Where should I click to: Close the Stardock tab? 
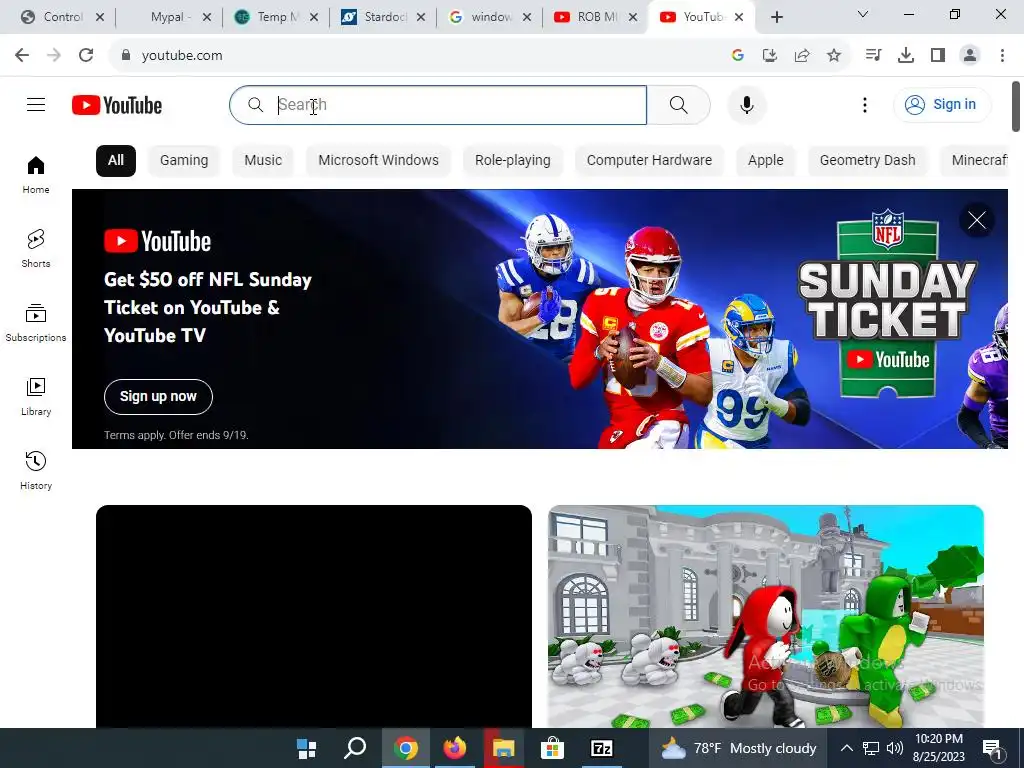tap(421, 17)
